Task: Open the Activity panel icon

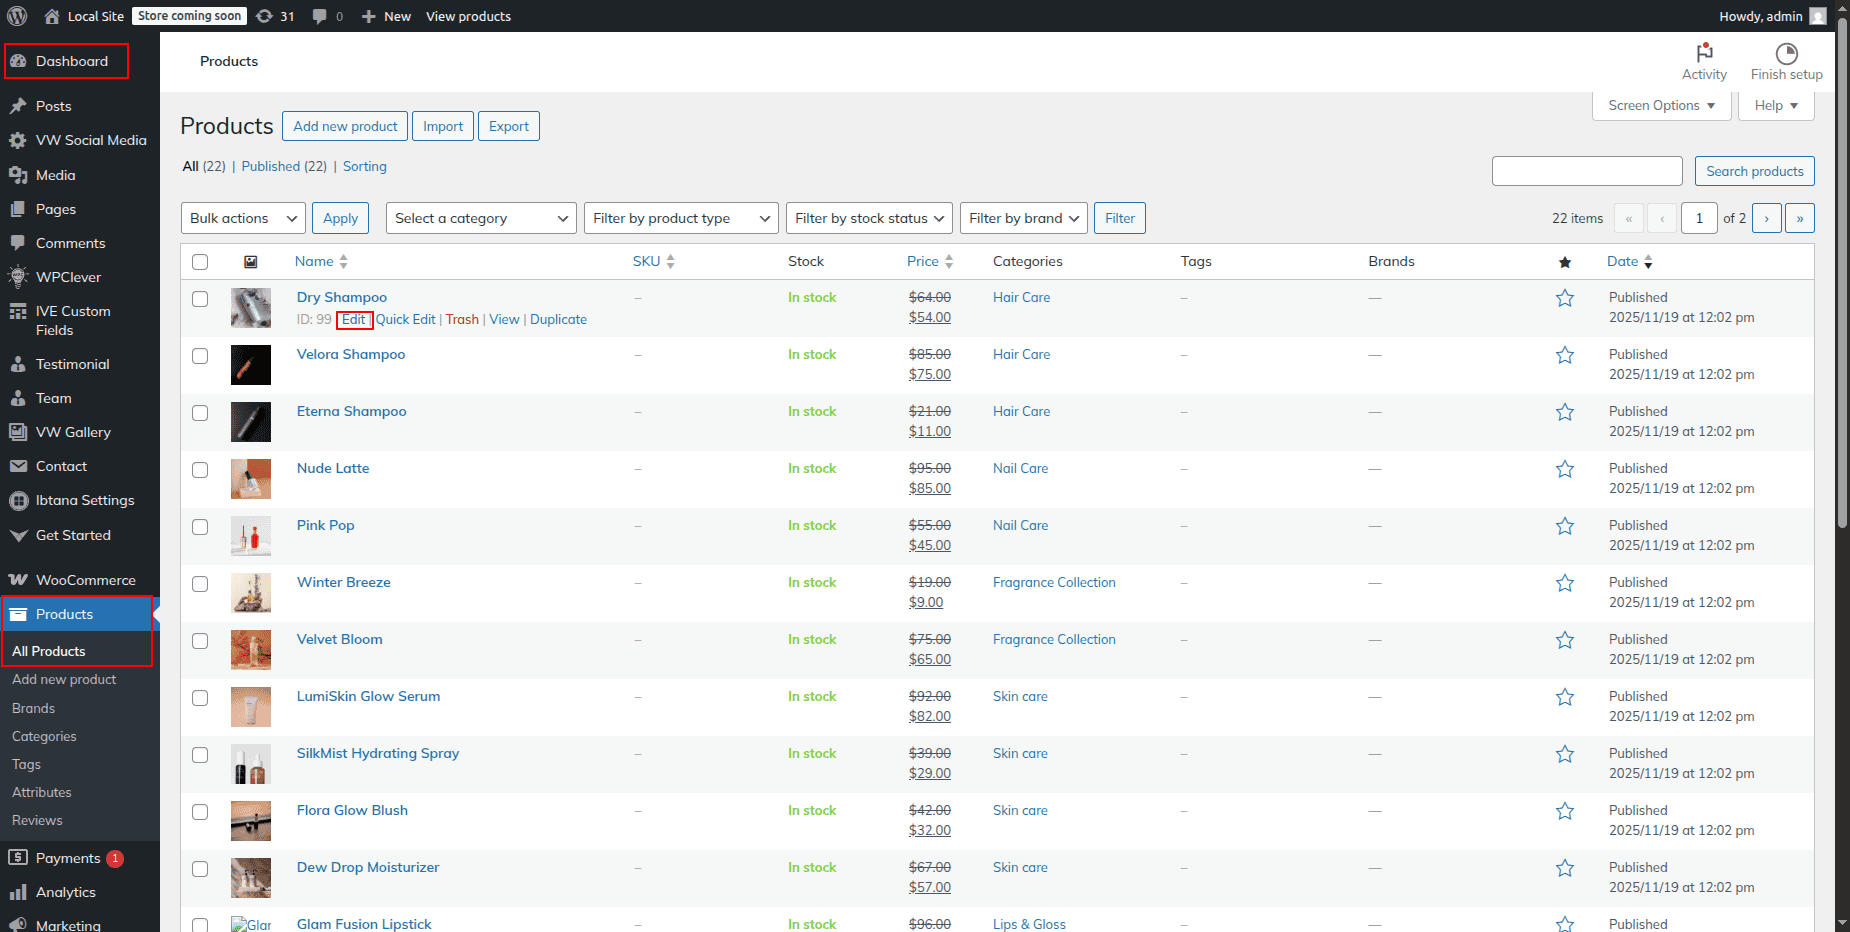Action: (x=1704, y=53)
